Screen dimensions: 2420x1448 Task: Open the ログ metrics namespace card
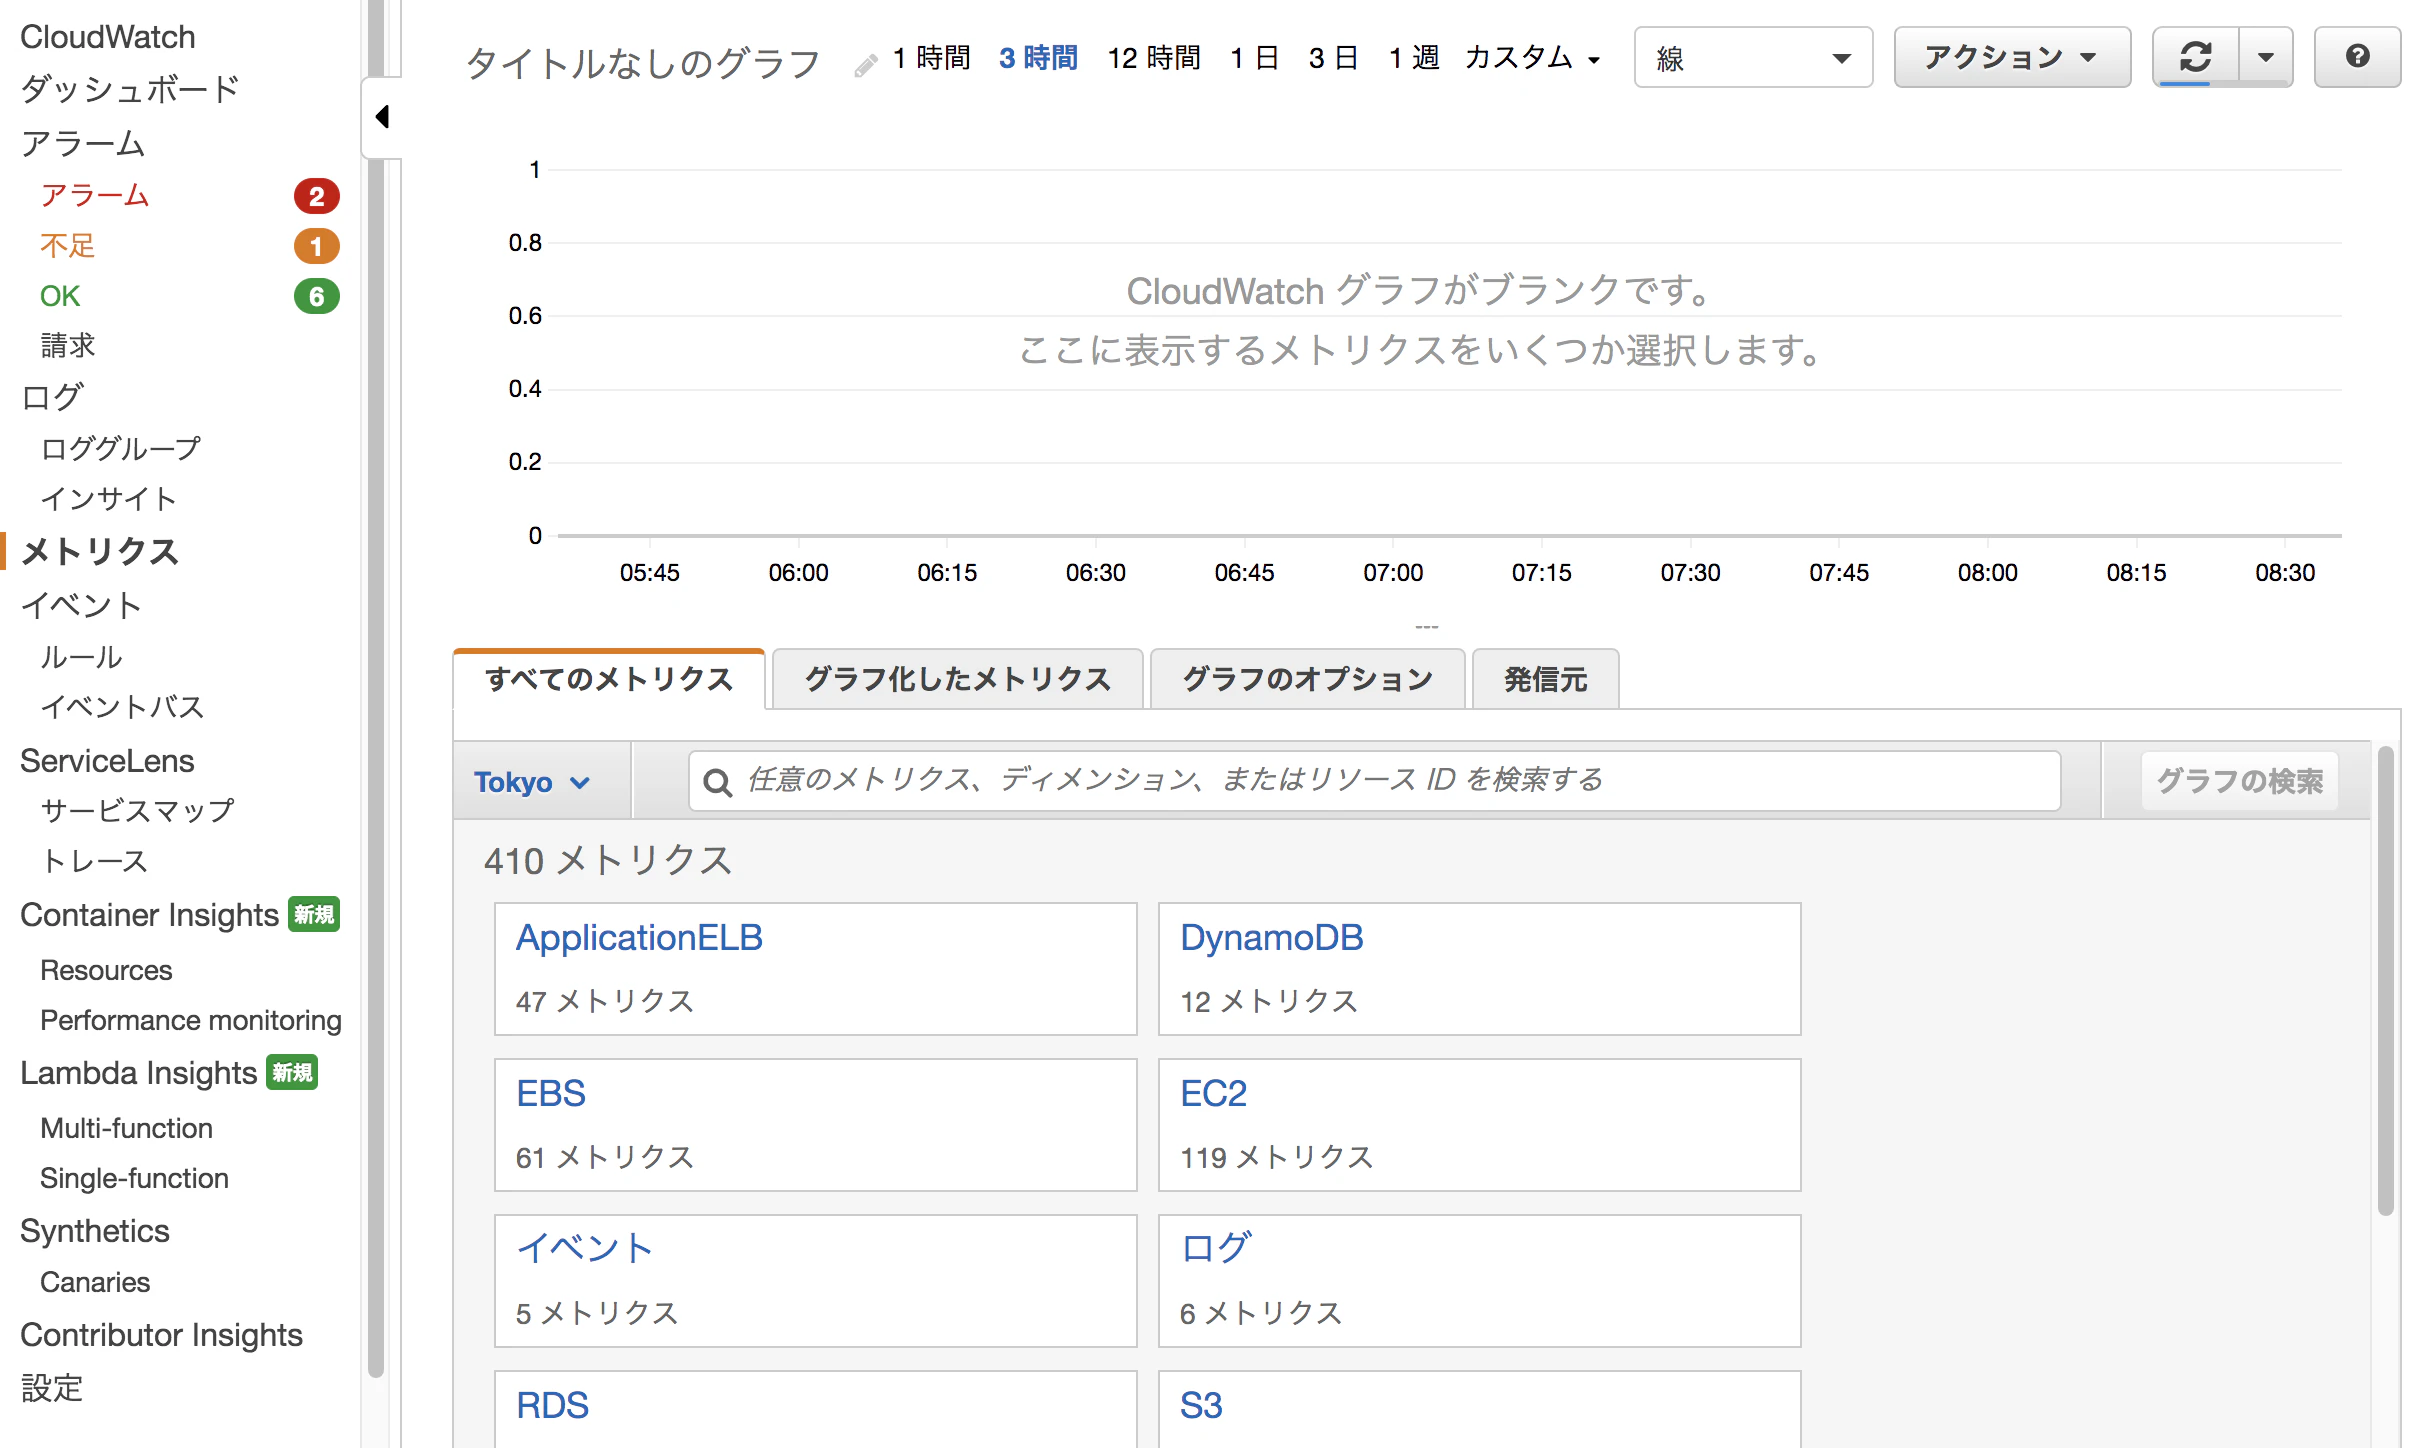1479,1281
